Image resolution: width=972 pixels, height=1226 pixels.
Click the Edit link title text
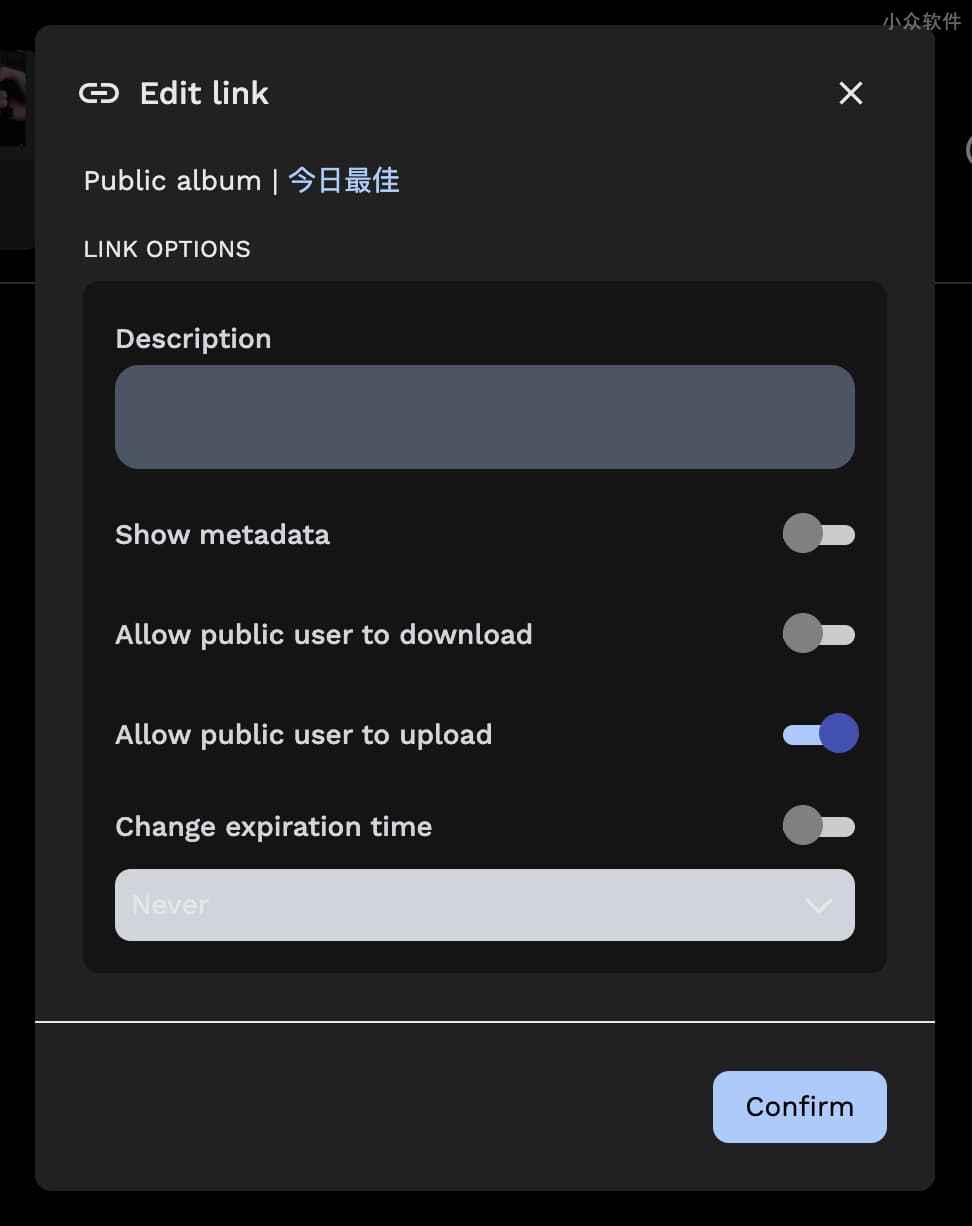[204, 93]
